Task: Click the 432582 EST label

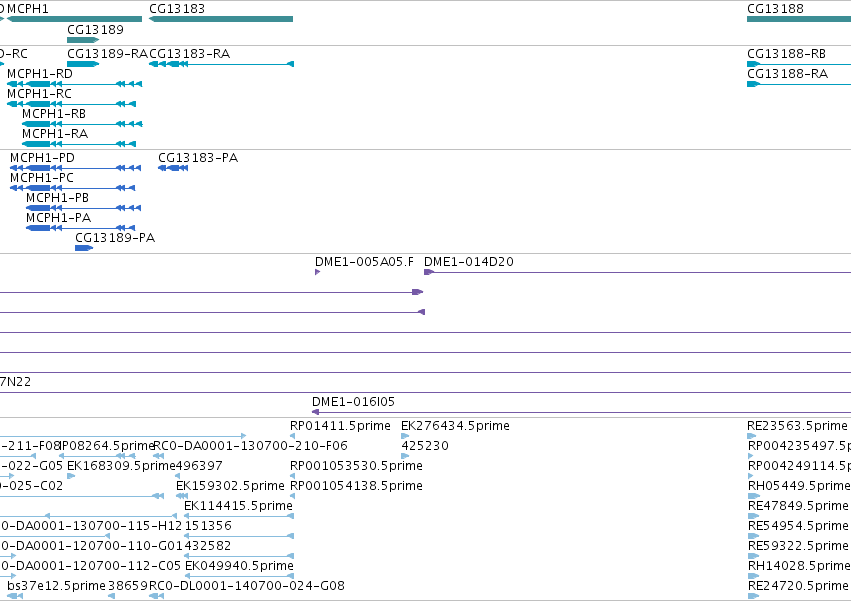Action: (208, 547)
